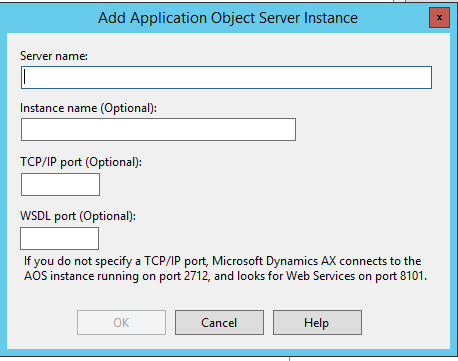Click the port 2712 info text
This screenshot has height=361, width=458.
(x=225, y=268)
